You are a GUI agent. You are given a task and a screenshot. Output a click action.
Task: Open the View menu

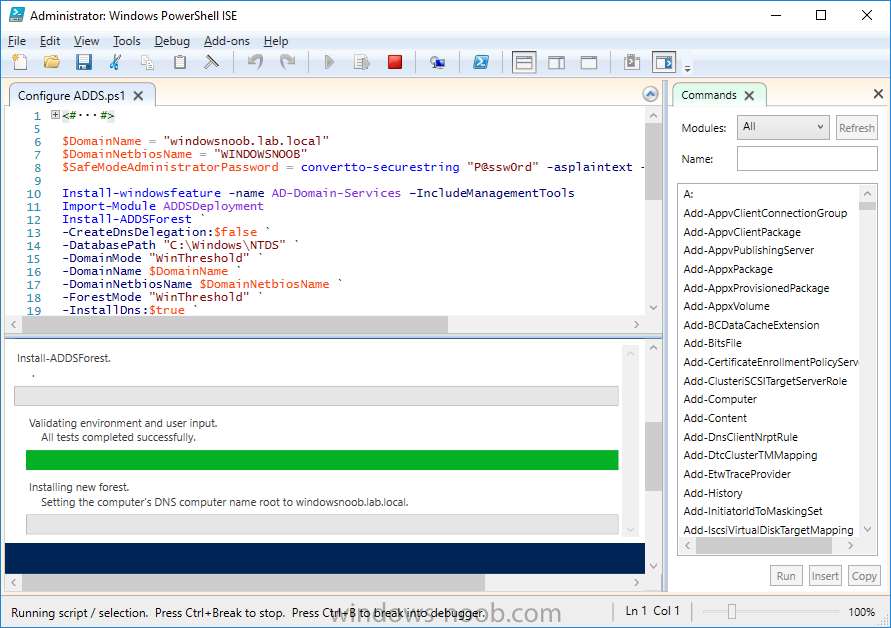point(86,41)
